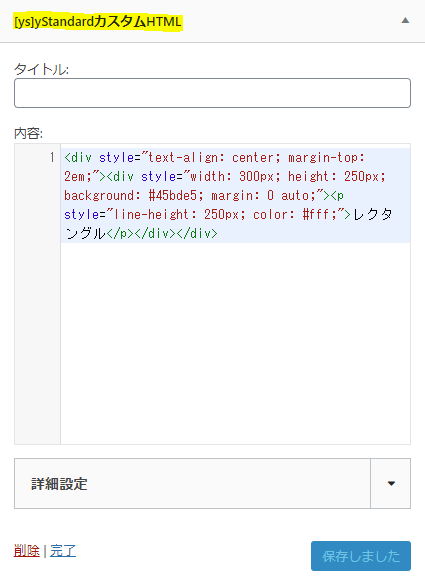
Task: Click the タイトル label text
Action: point(41,69)
